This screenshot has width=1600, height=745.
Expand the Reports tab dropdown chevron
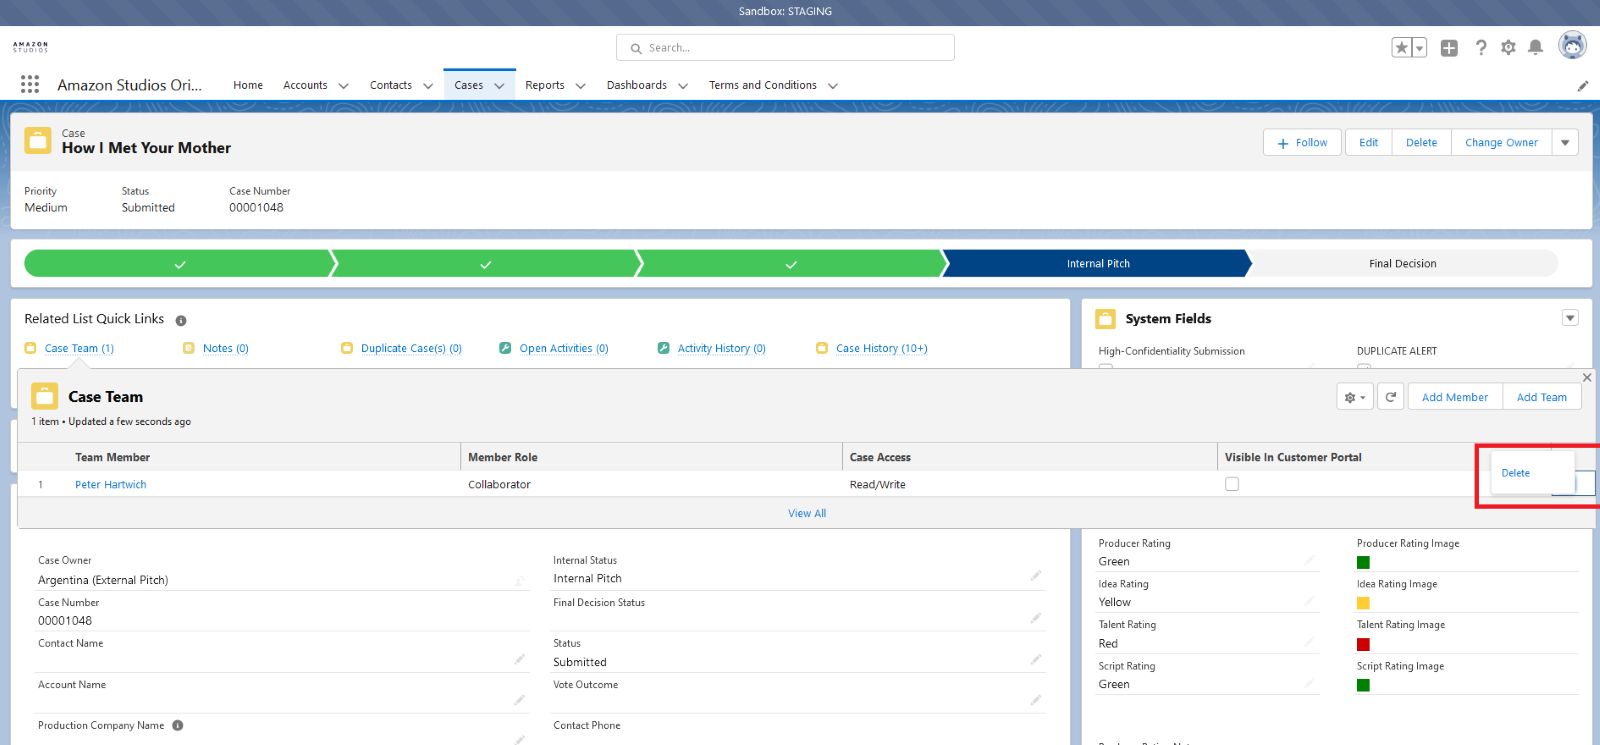(580, 86)
